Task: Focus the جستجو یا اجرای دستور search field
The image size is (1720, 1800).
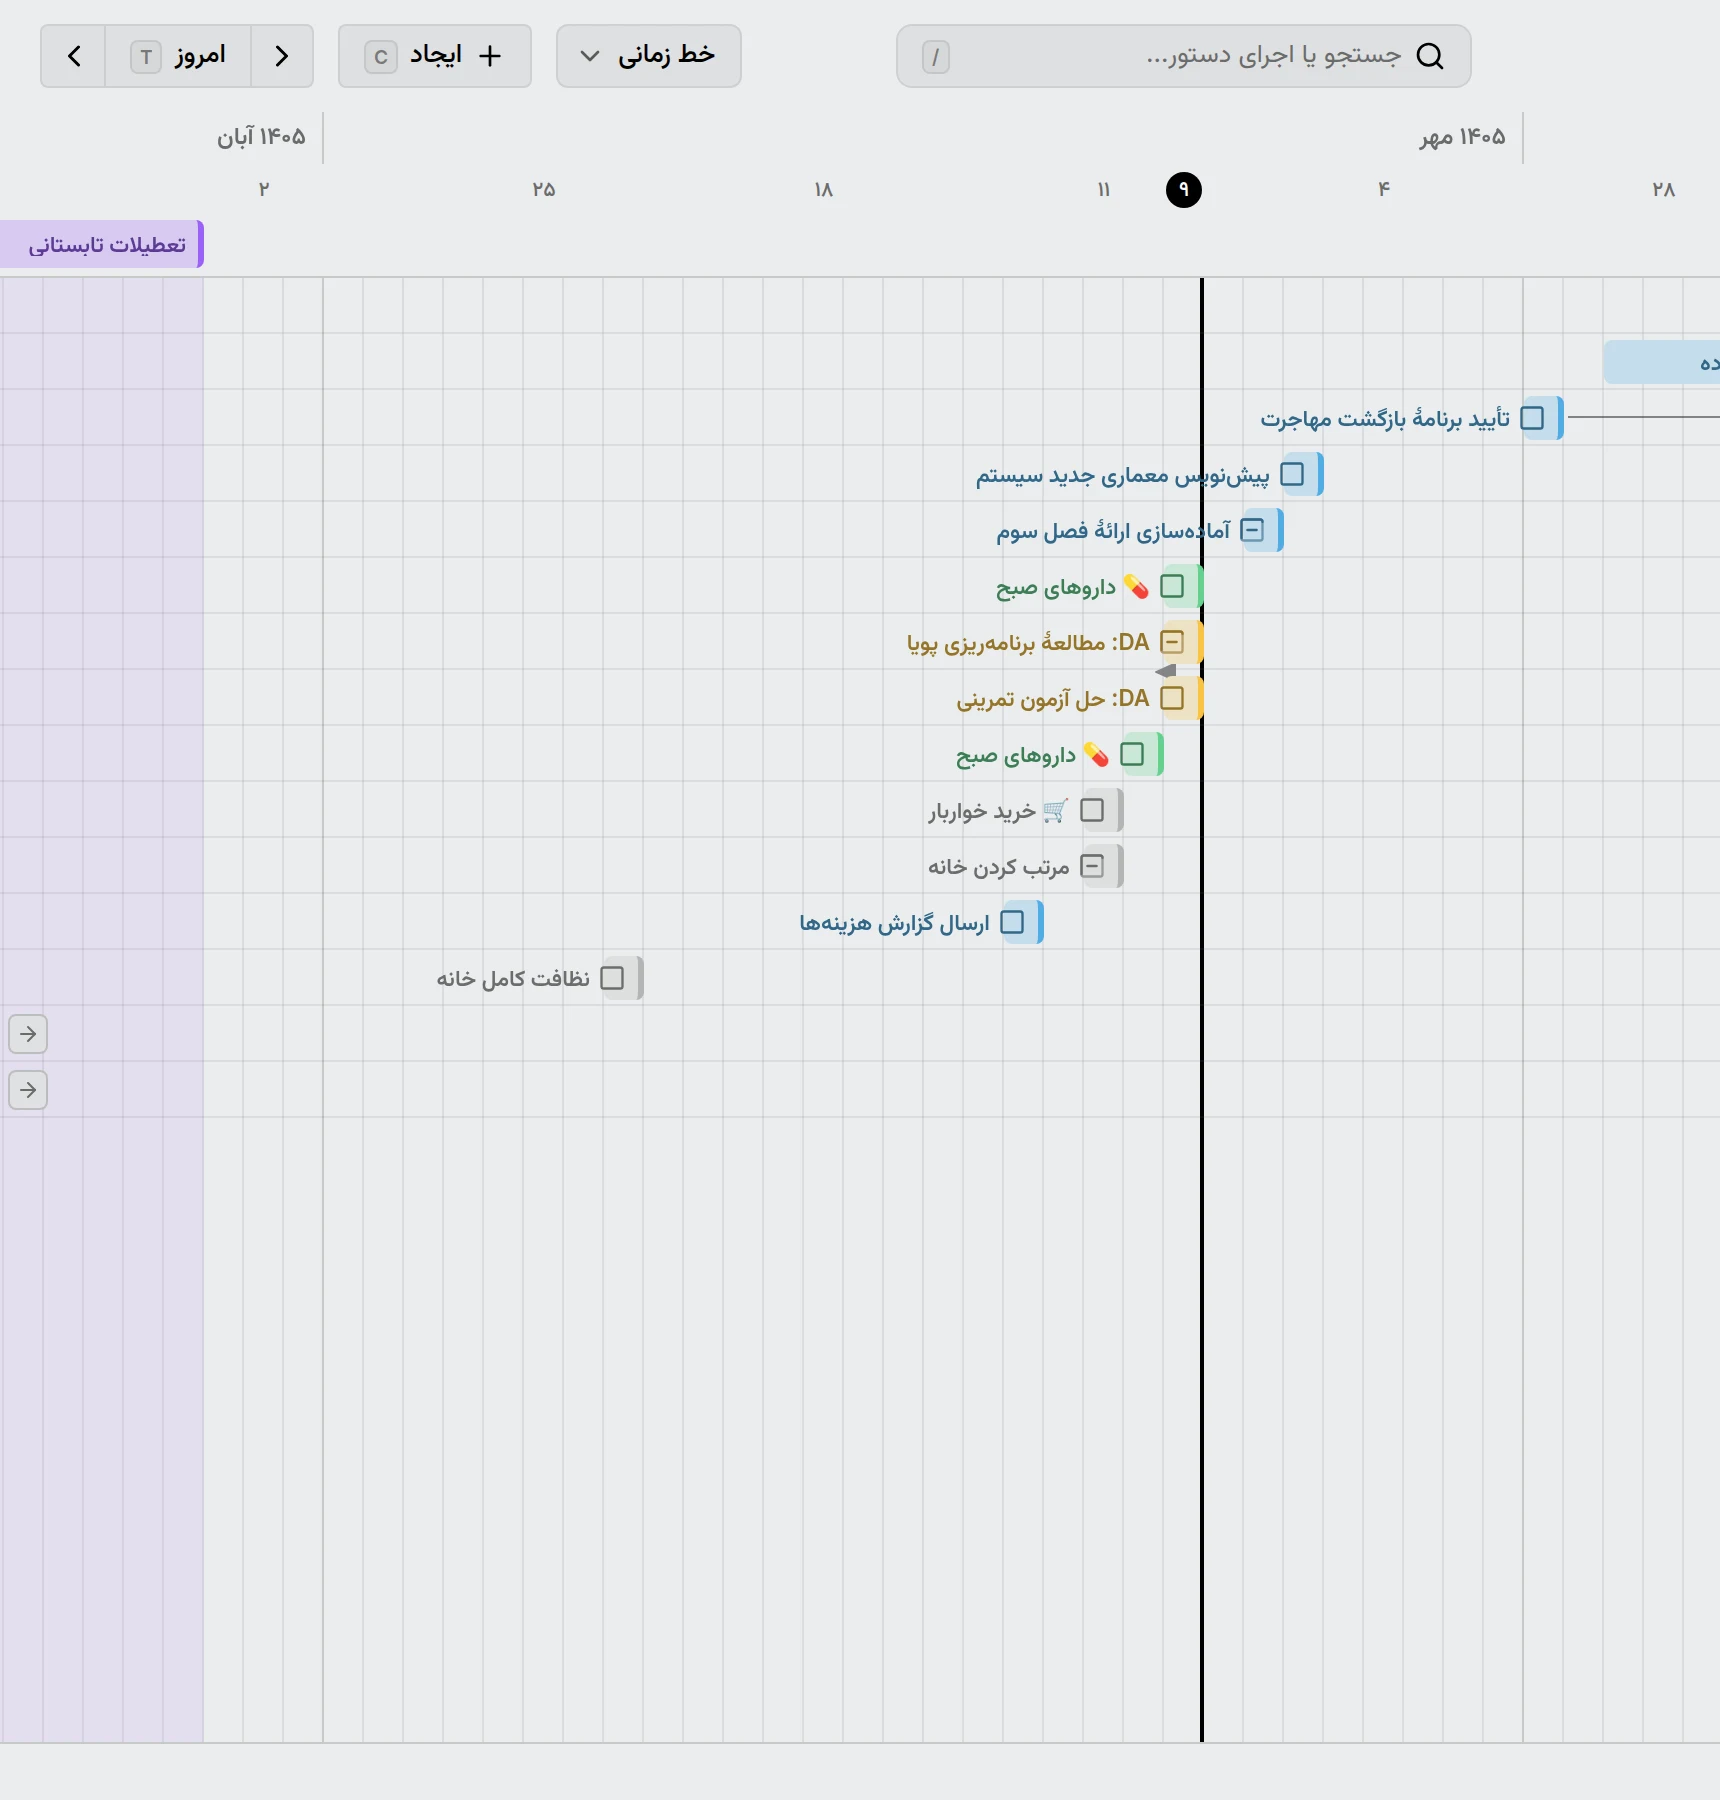Action: 1184,56
